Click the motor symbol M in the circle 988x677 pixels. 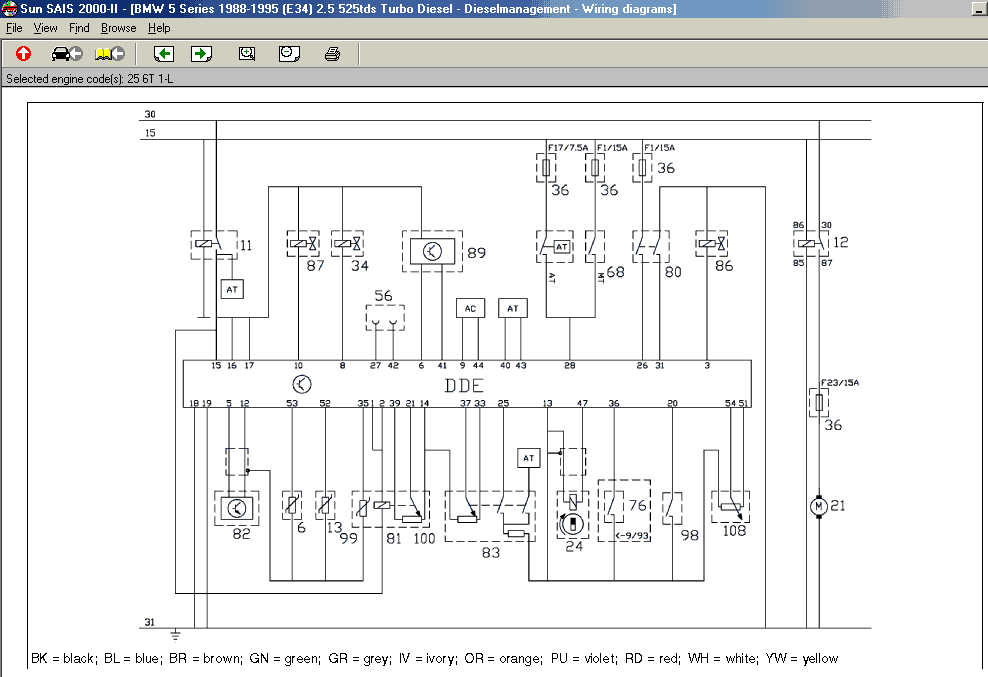coord(819,506)
